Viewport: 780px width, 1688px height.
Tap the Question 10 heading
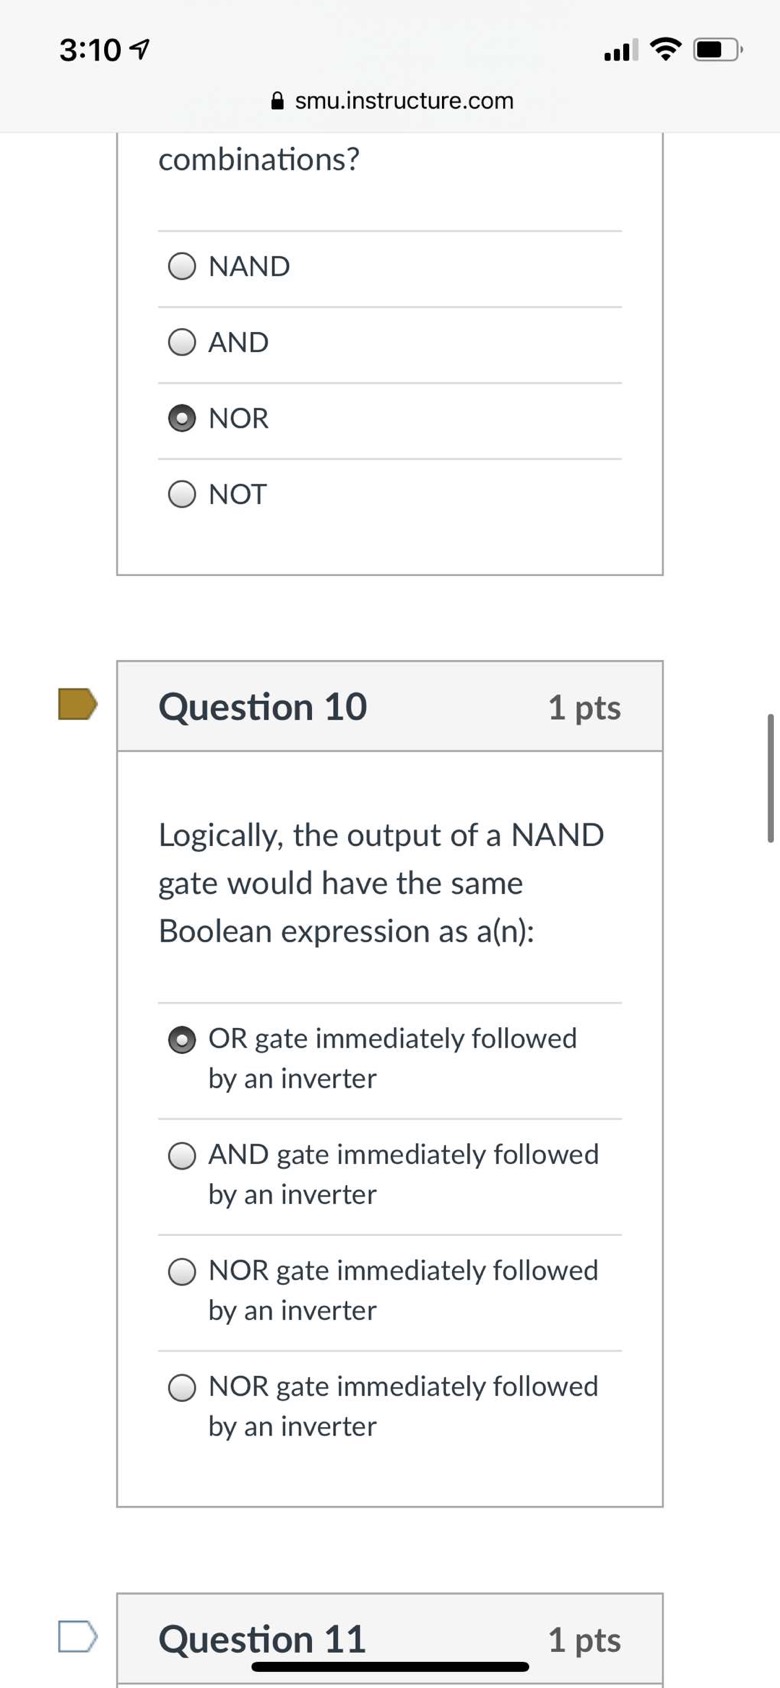click(263, 707)
